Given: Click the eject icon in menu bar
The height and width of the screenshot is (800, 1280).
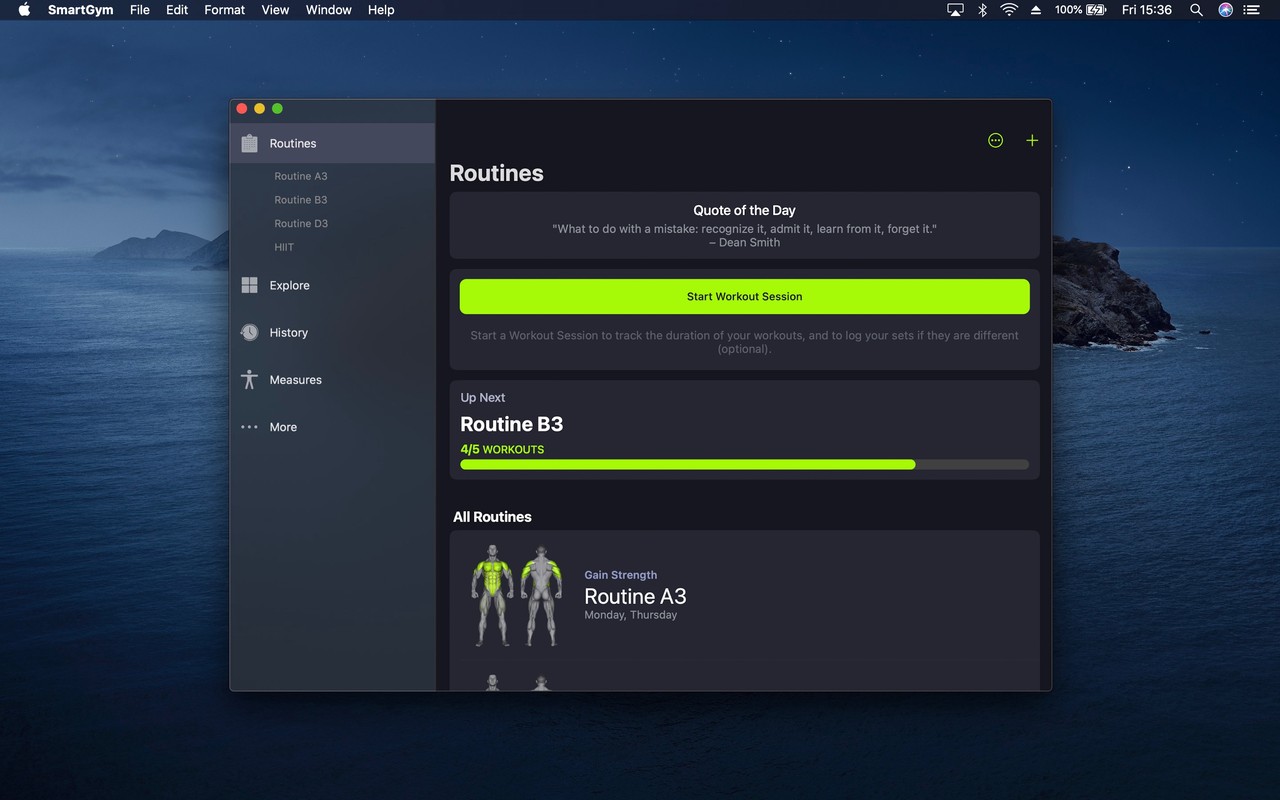Looking at the screenshot, I should pyautogui.click(x=1036, y=10).
